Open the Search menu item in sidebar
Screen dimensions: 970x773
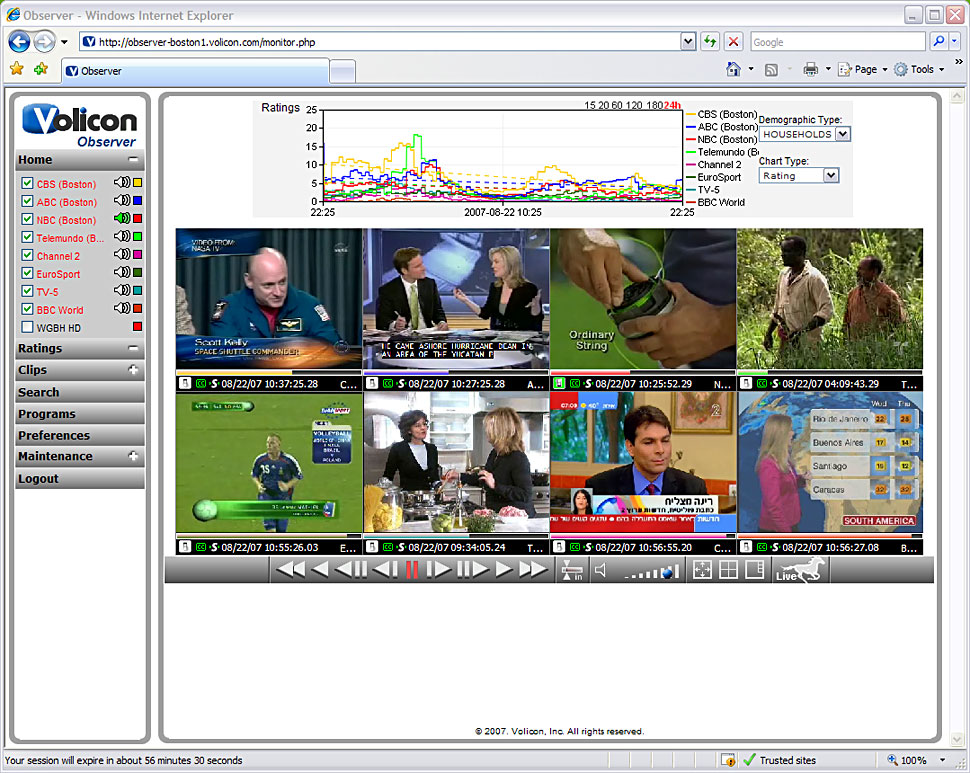click(x=39, y=392)
